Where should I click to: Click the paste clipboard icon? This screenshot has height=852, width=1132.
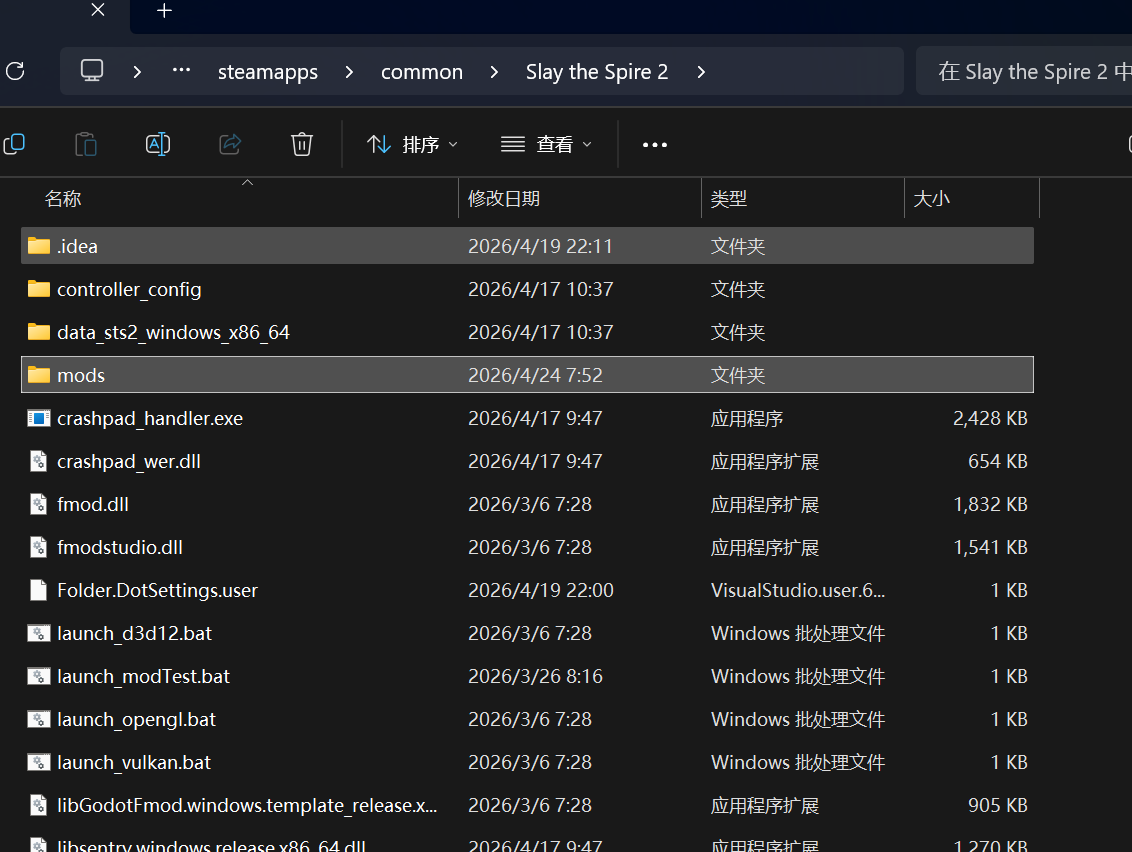pos(86,144)
